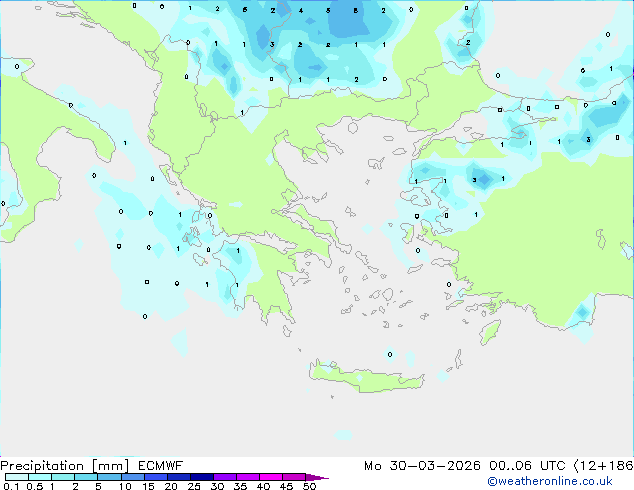
Task: Click the '[mm]' unit label
Action: click(x=110, y=466)
